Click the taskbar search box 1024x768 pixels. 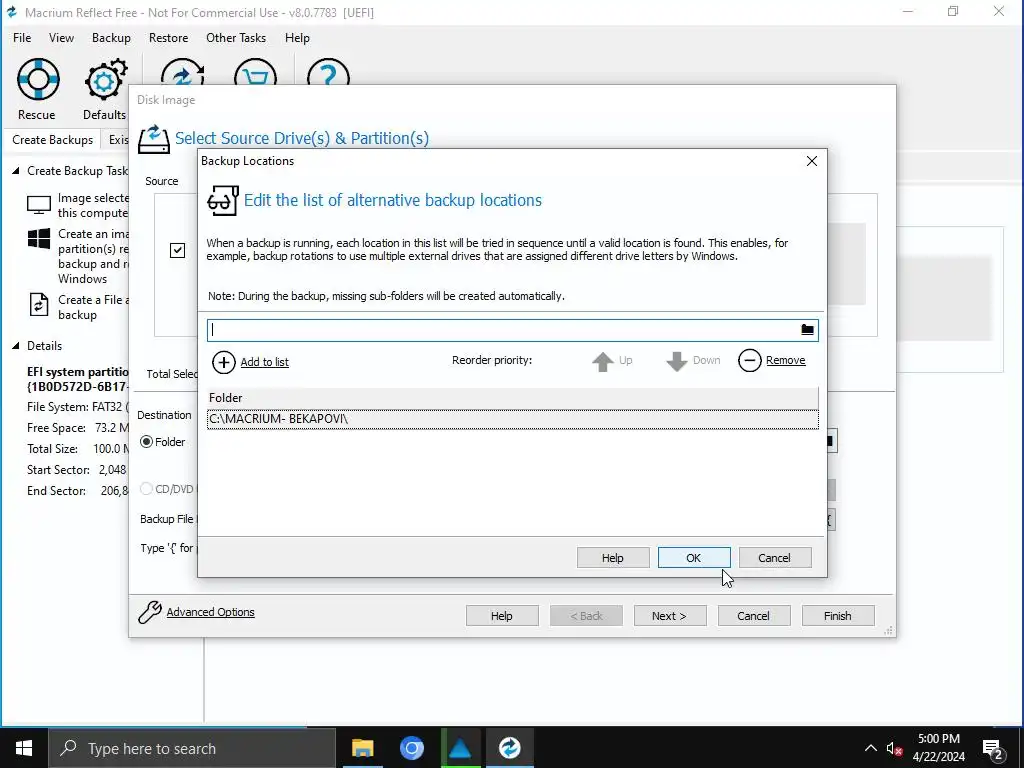192,748
